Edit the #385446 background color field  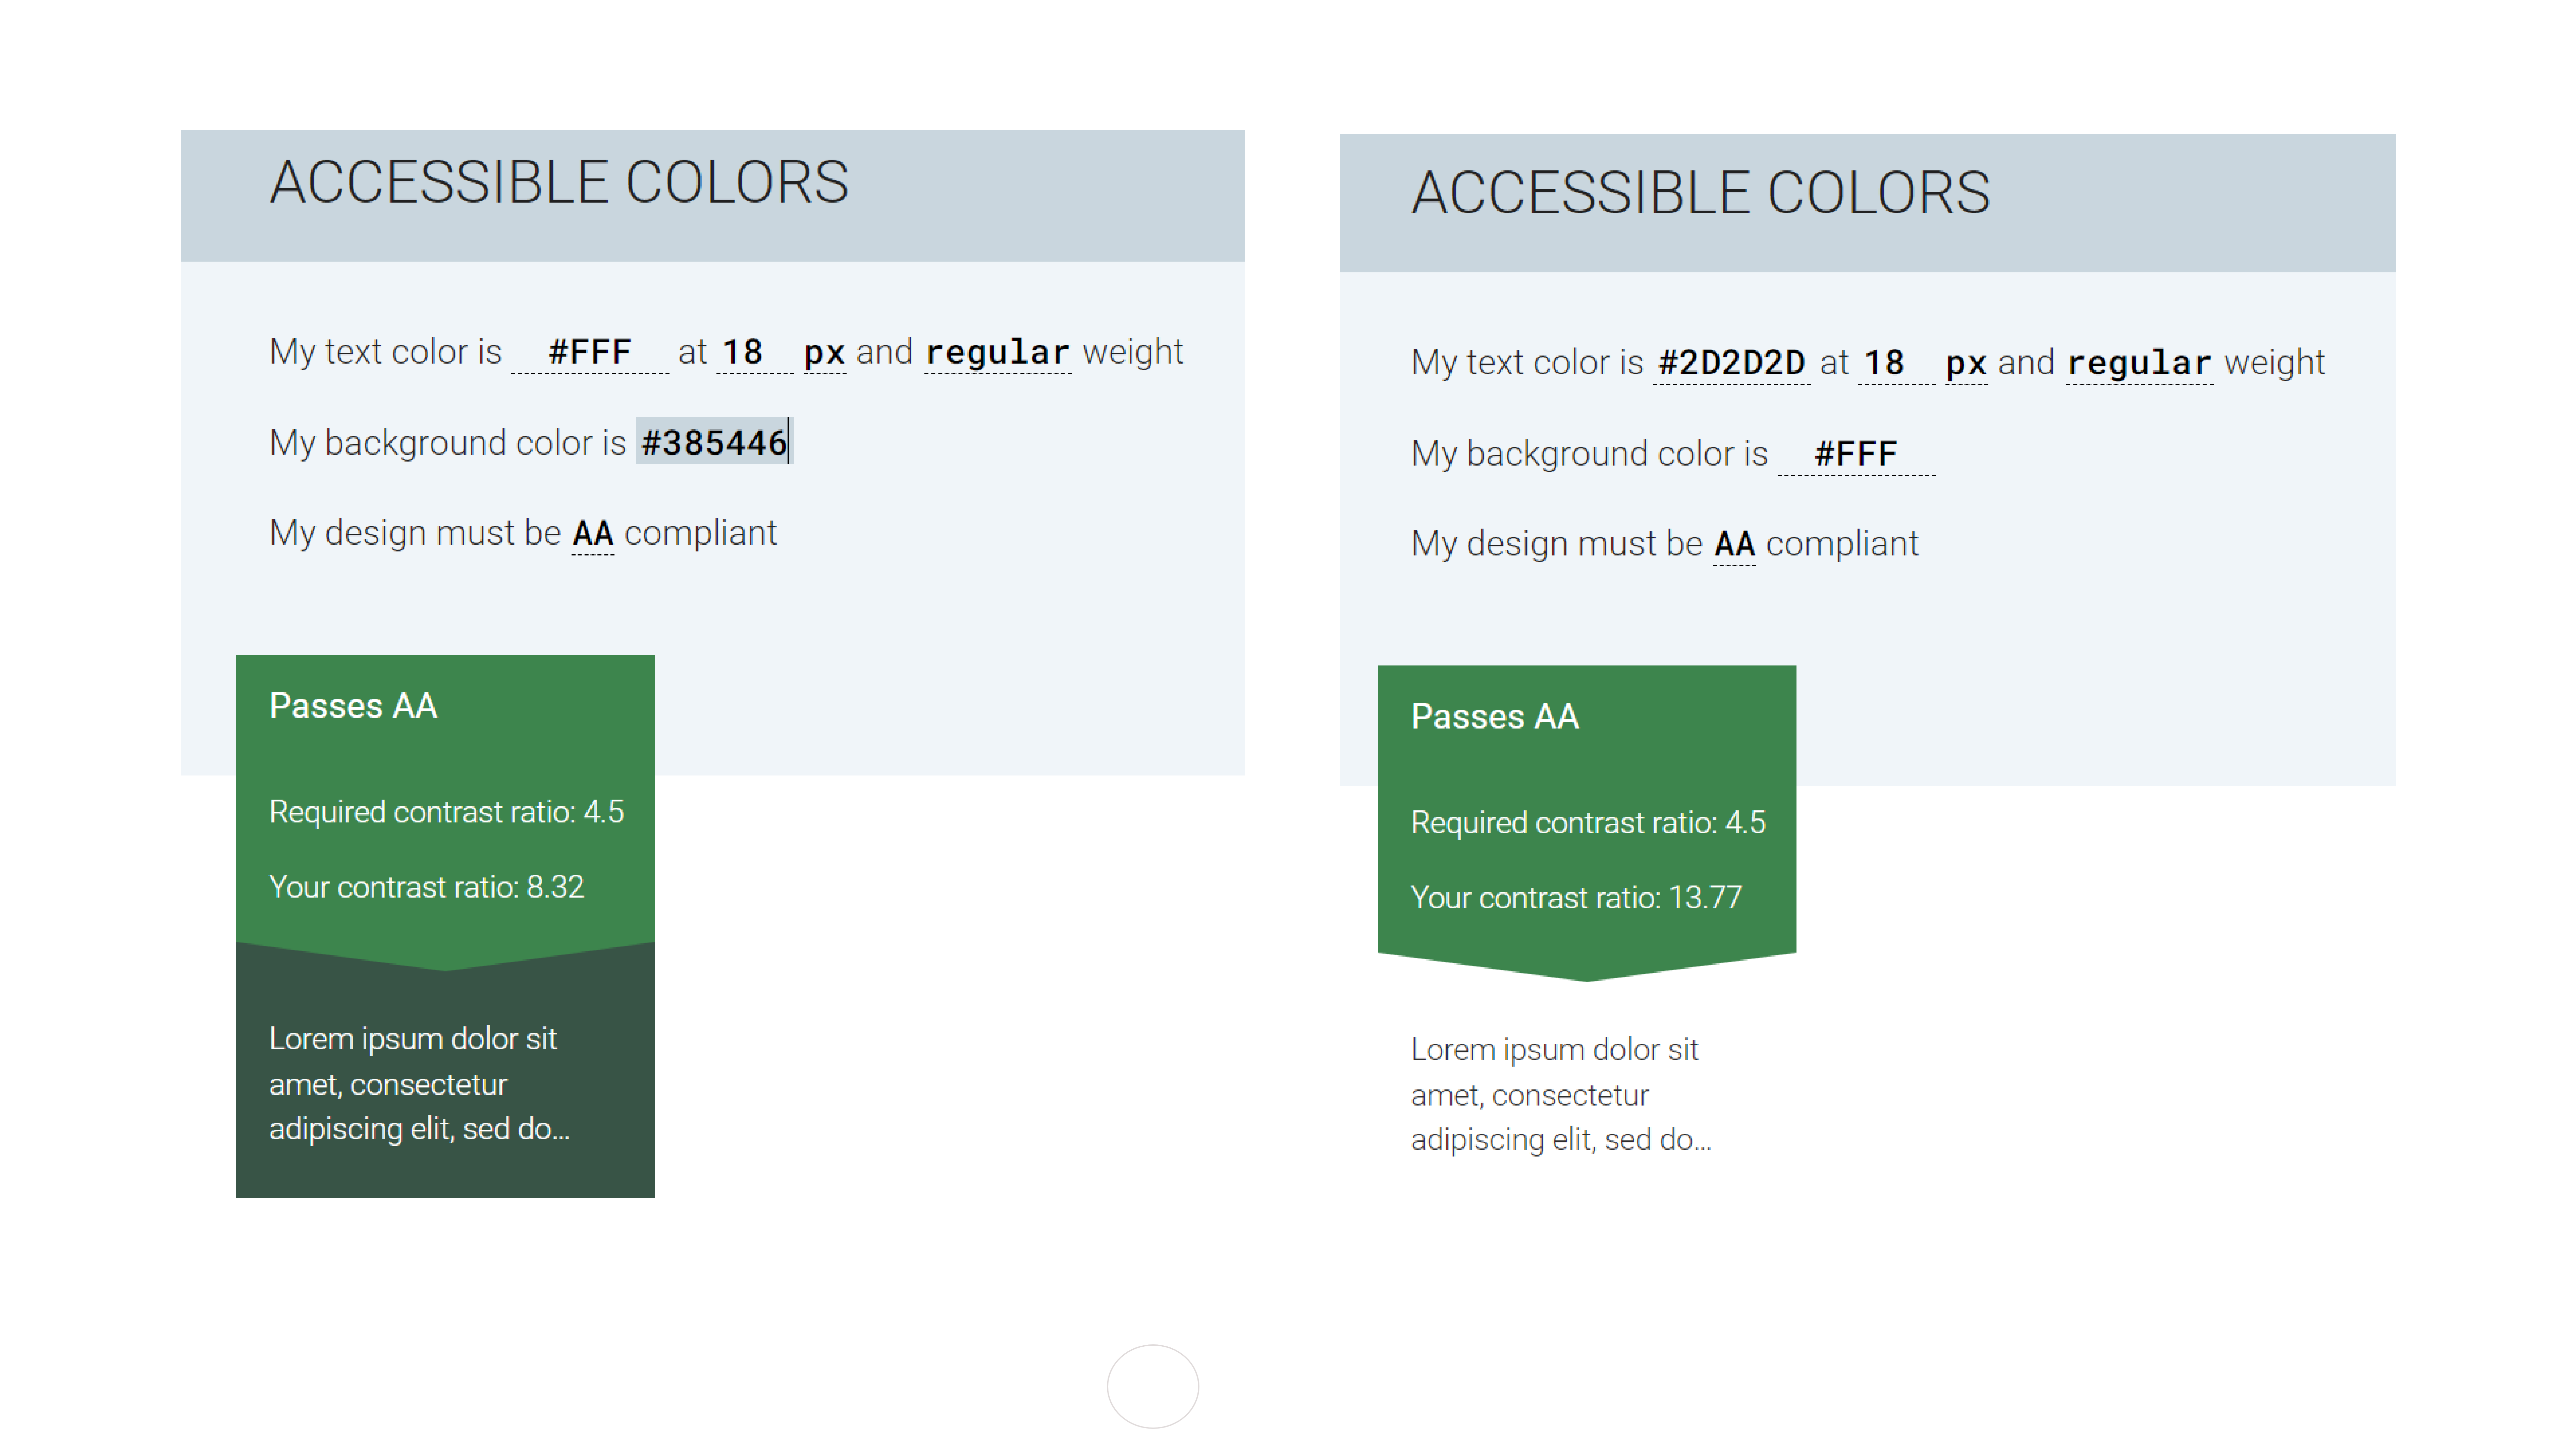coord(714,442)
